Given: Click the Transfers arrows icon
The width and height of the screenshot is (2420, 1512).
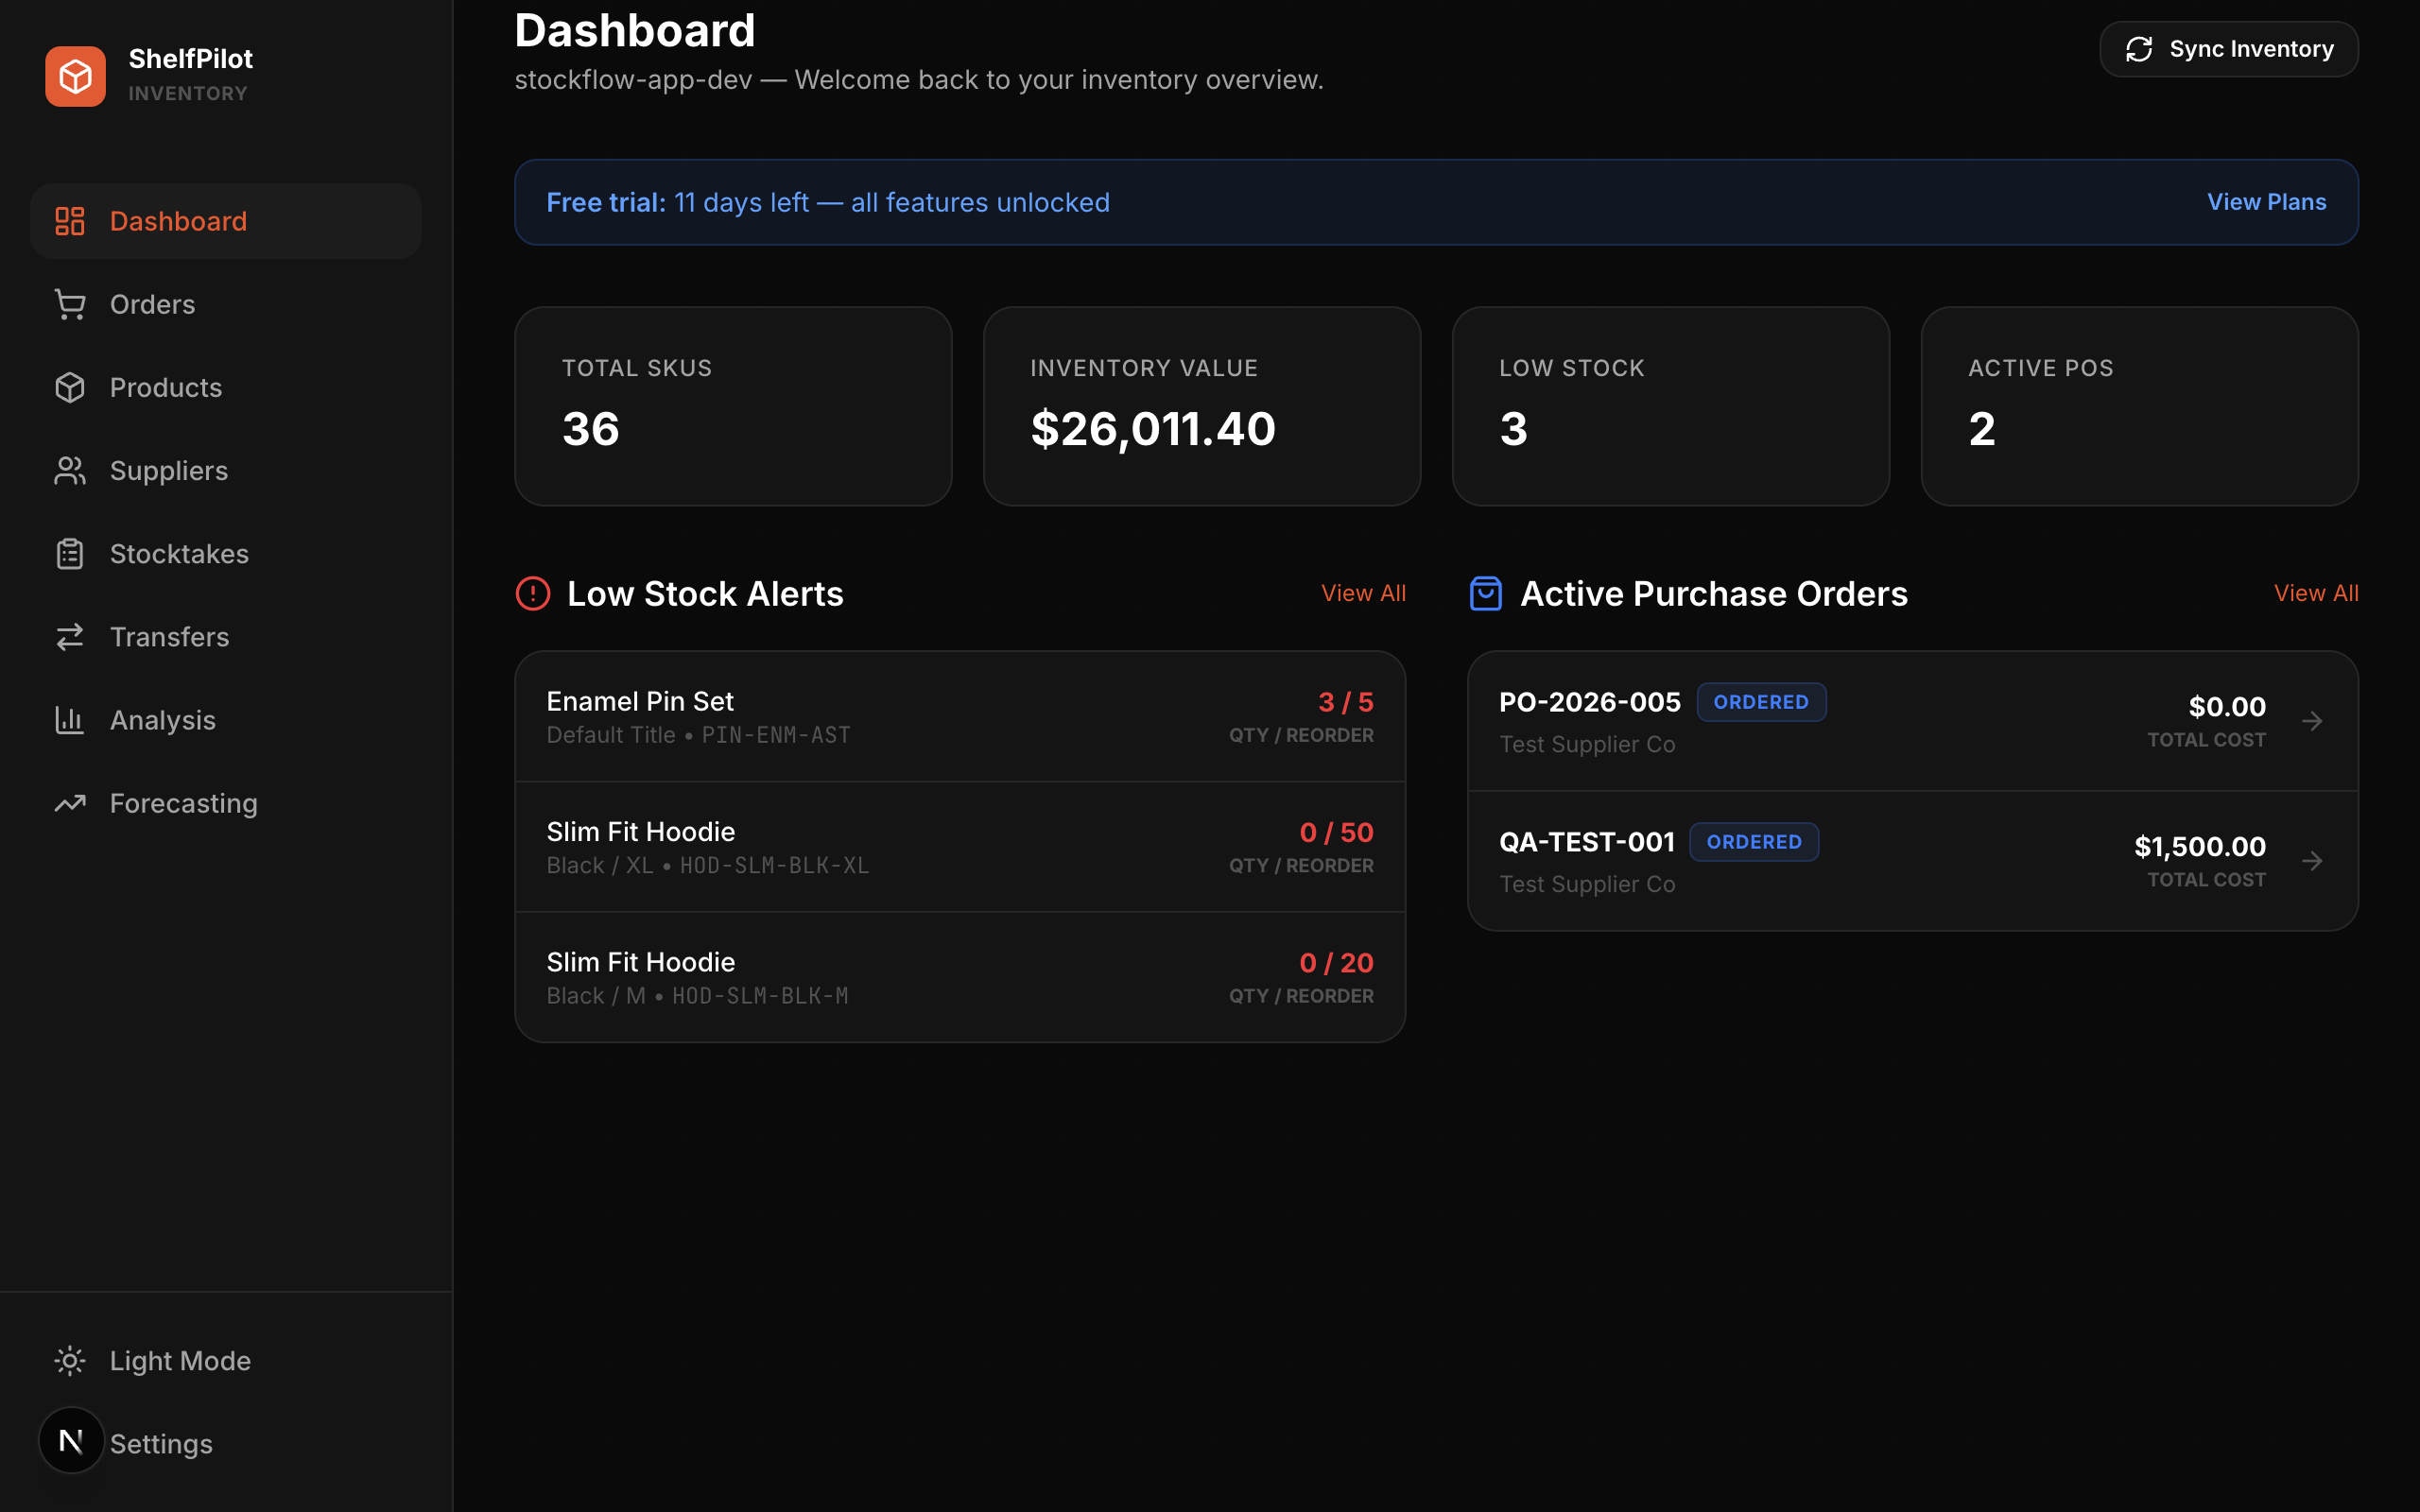Looking at the screenshot, I should 70,637.
